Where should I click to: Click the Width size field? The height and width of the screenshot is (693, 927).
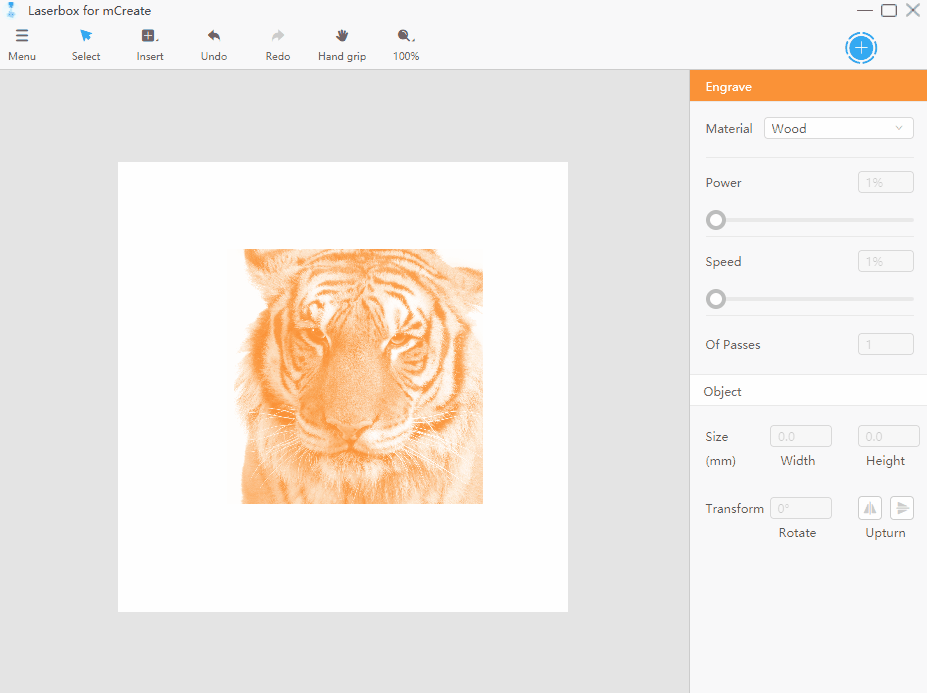(x=800, y=436)
